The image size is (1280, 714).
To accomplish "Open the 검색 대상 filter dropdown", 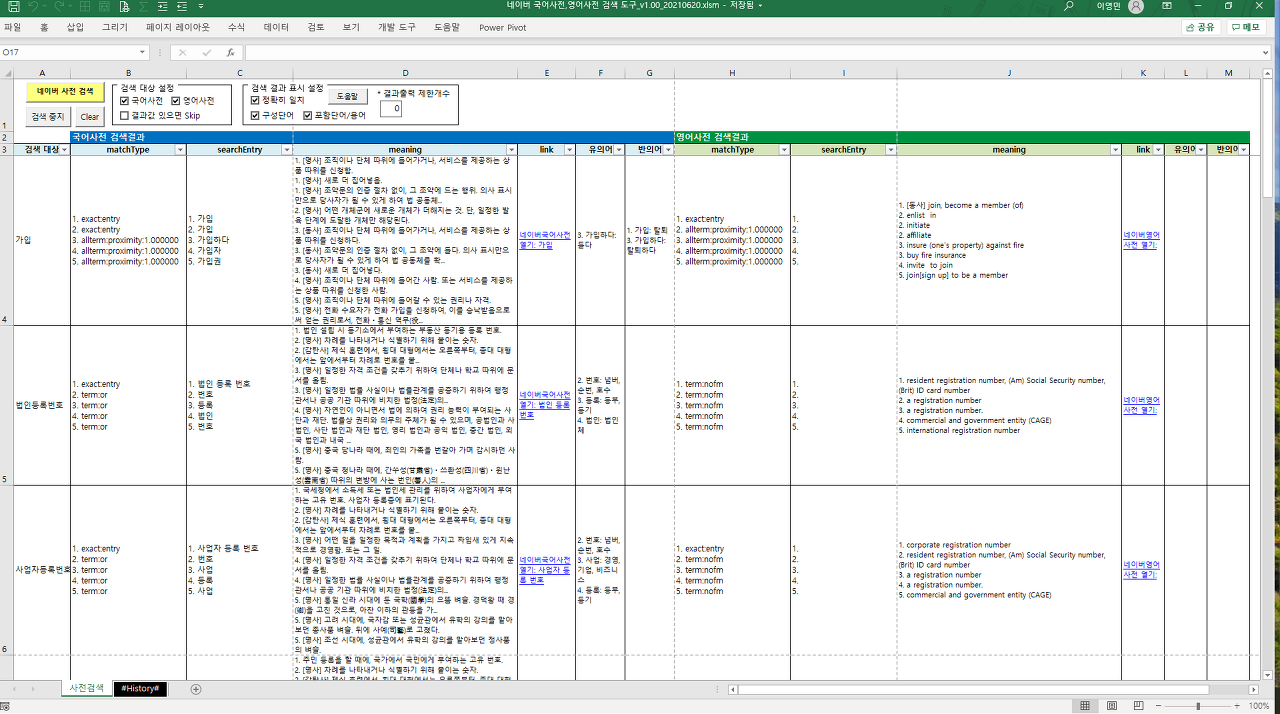I will click(64, 150).
